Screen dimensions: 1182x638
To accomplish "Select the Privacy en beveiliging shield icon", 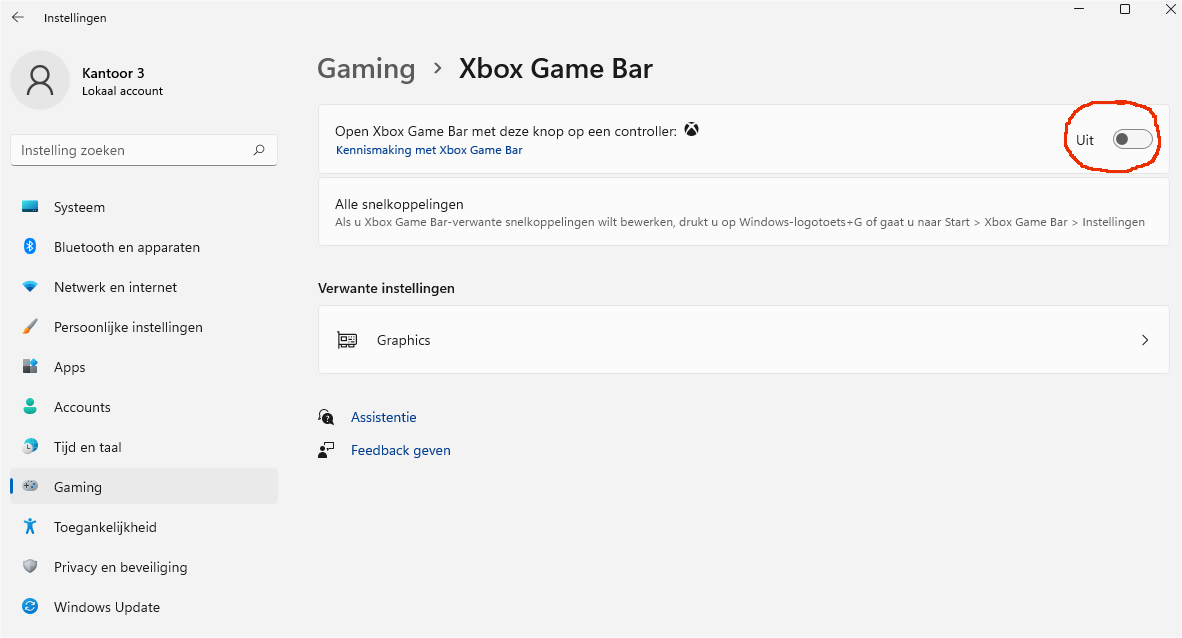I will pos(30,566).
